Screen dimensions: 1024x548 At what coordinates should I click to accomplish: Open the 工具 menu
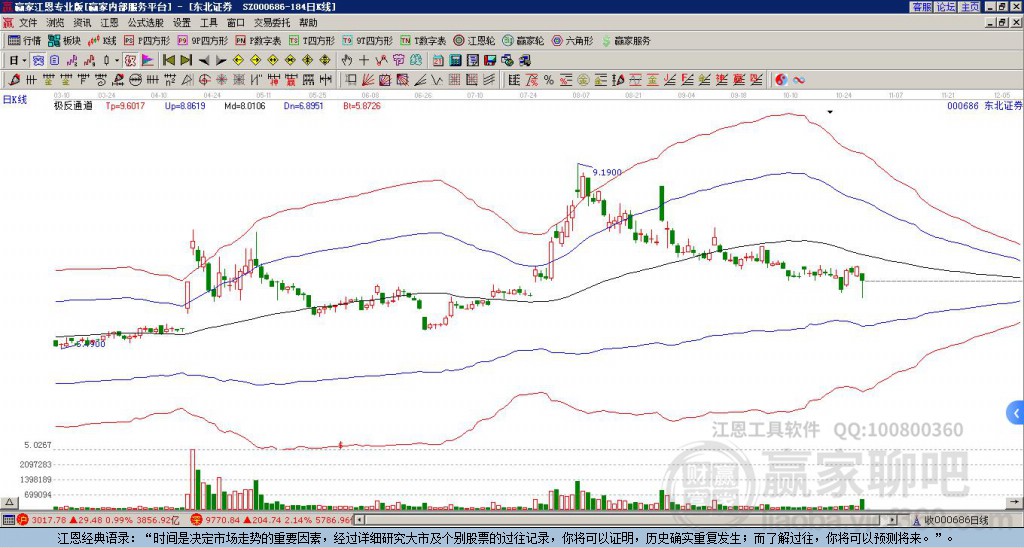(208, 23)
